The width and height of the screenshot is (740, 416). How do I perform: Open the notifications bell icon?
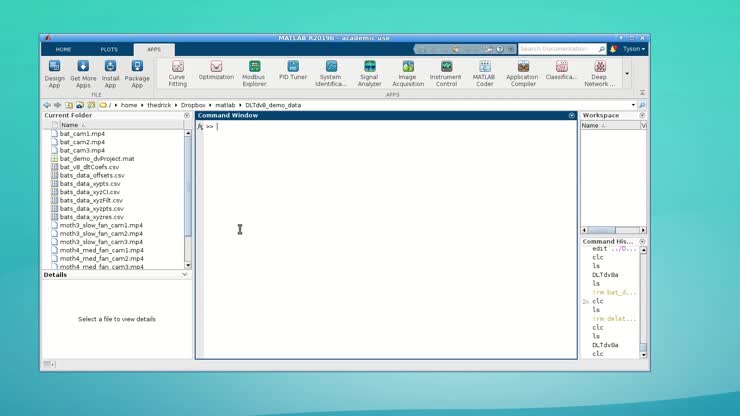tap(613, 48)
